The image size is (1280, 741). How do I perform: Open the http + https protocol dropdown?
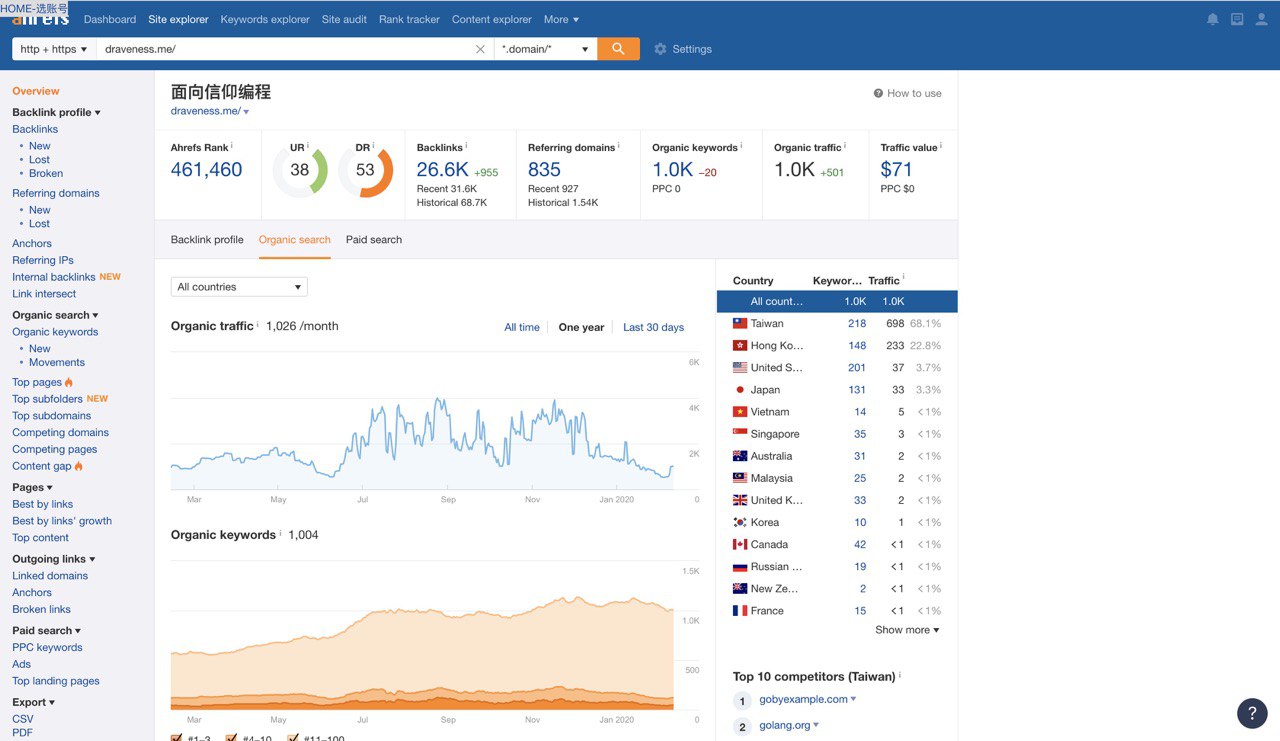pos(54,49)
